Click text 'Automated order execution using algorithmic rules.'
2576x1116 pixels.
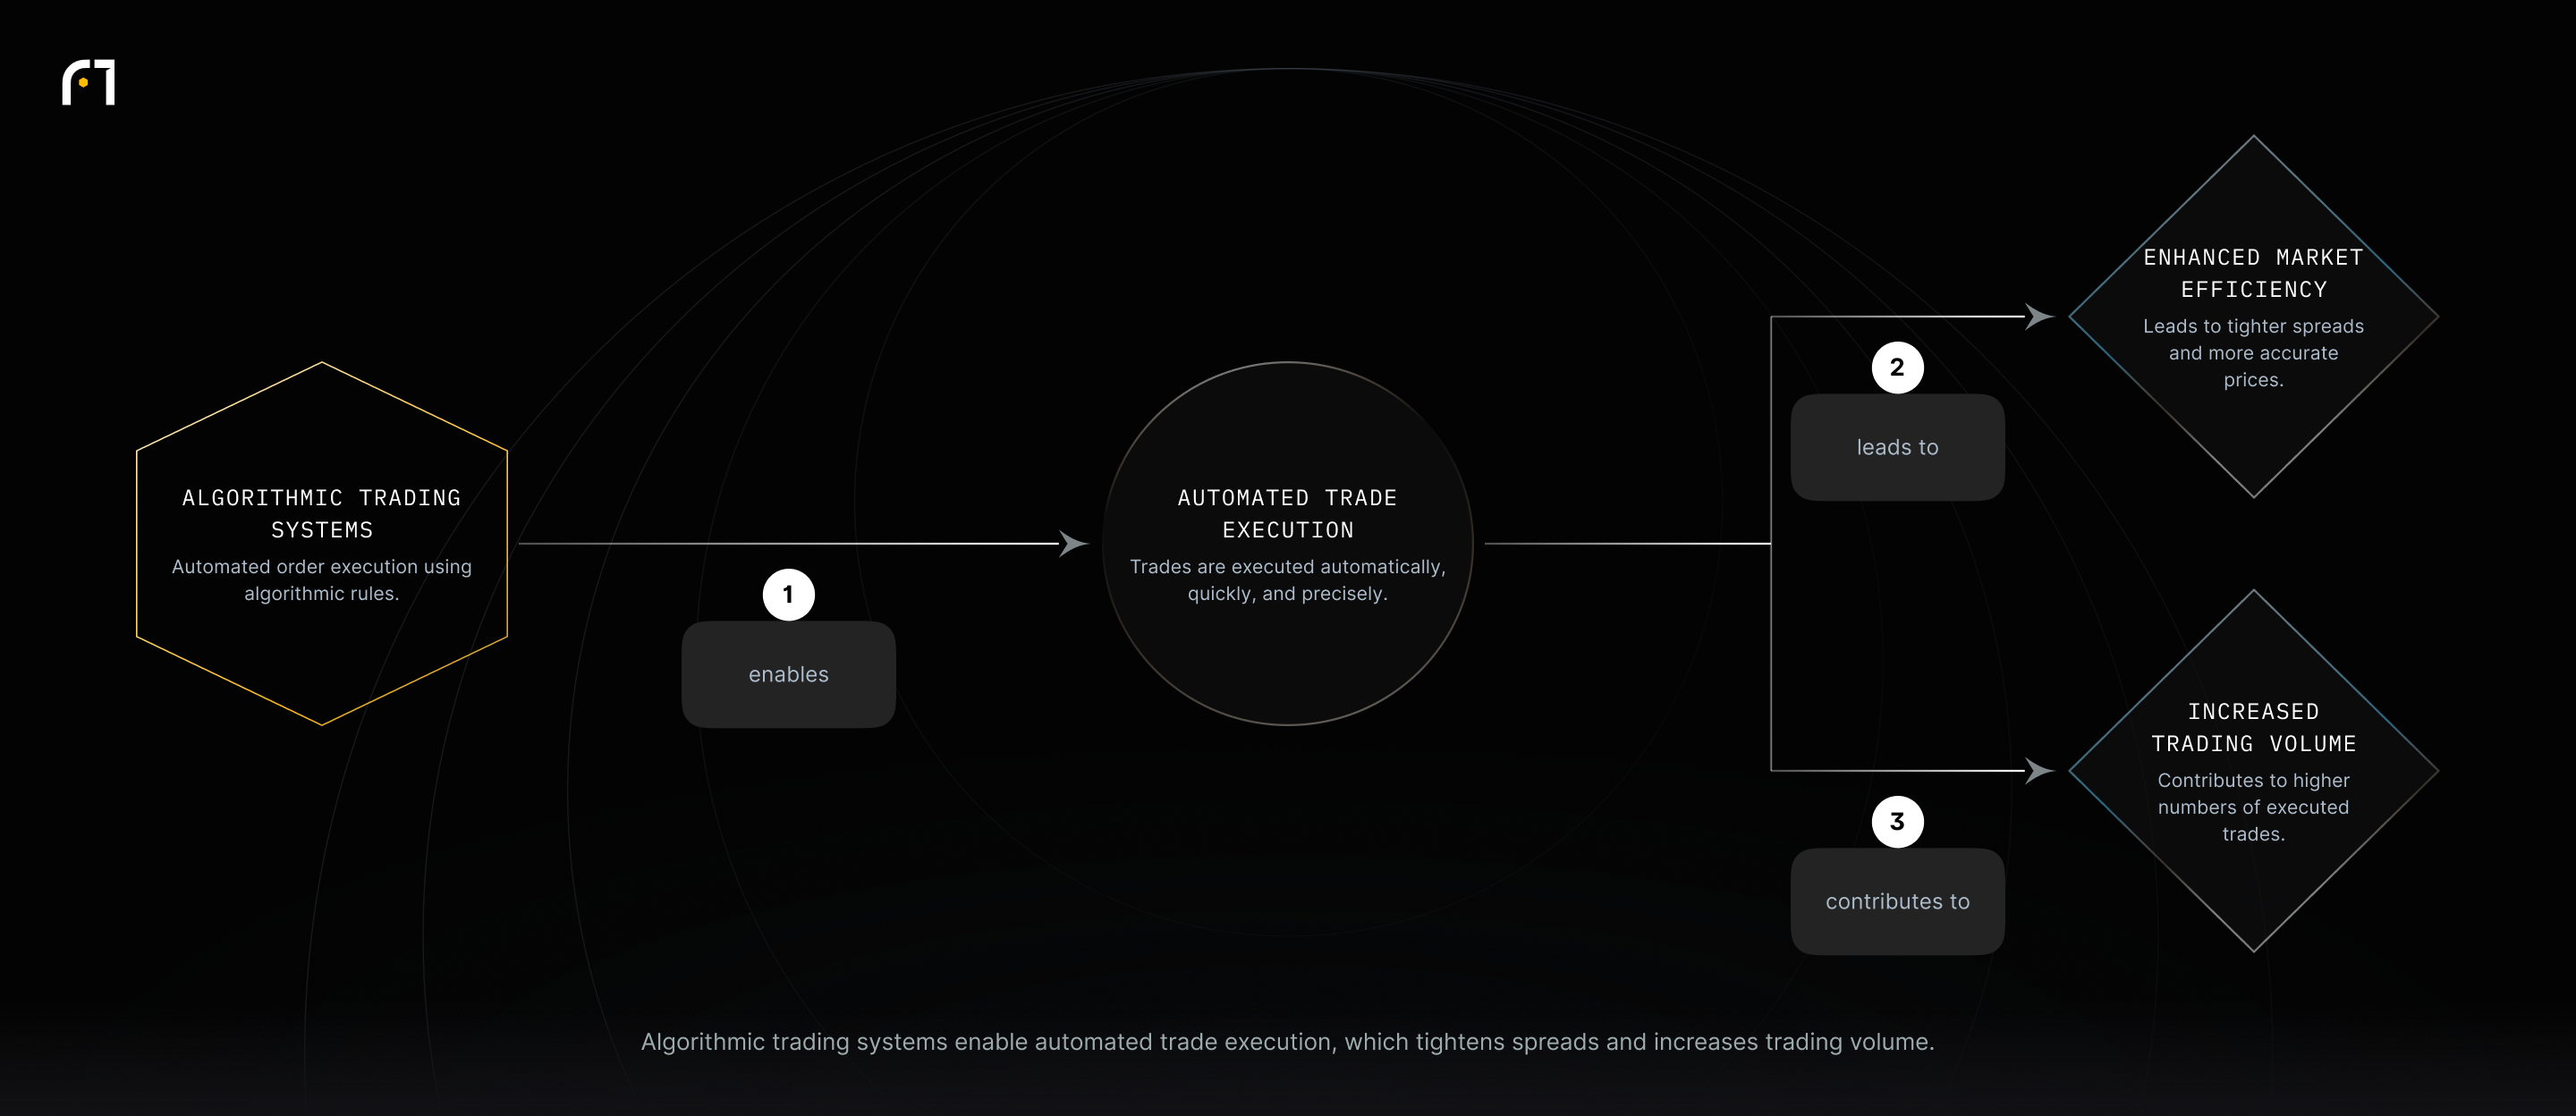322,580
